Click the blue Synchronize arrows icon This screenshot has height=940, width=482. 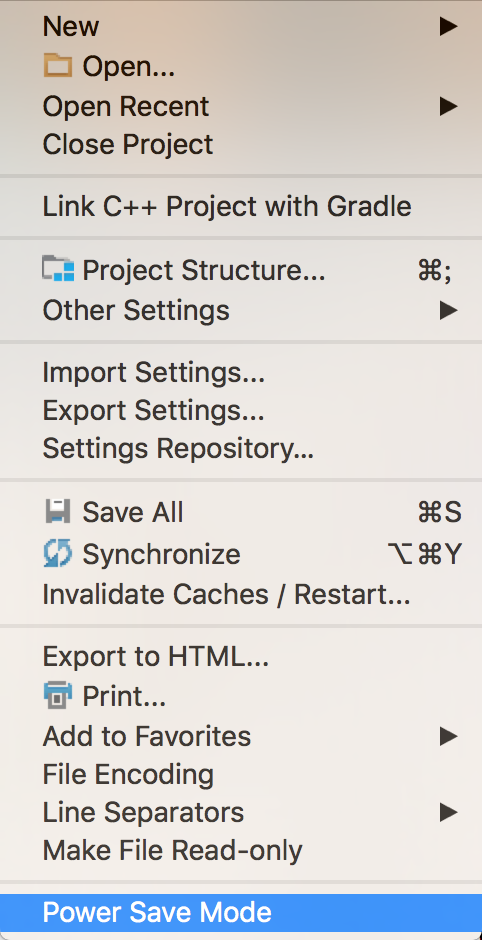(x=58, y=553)
